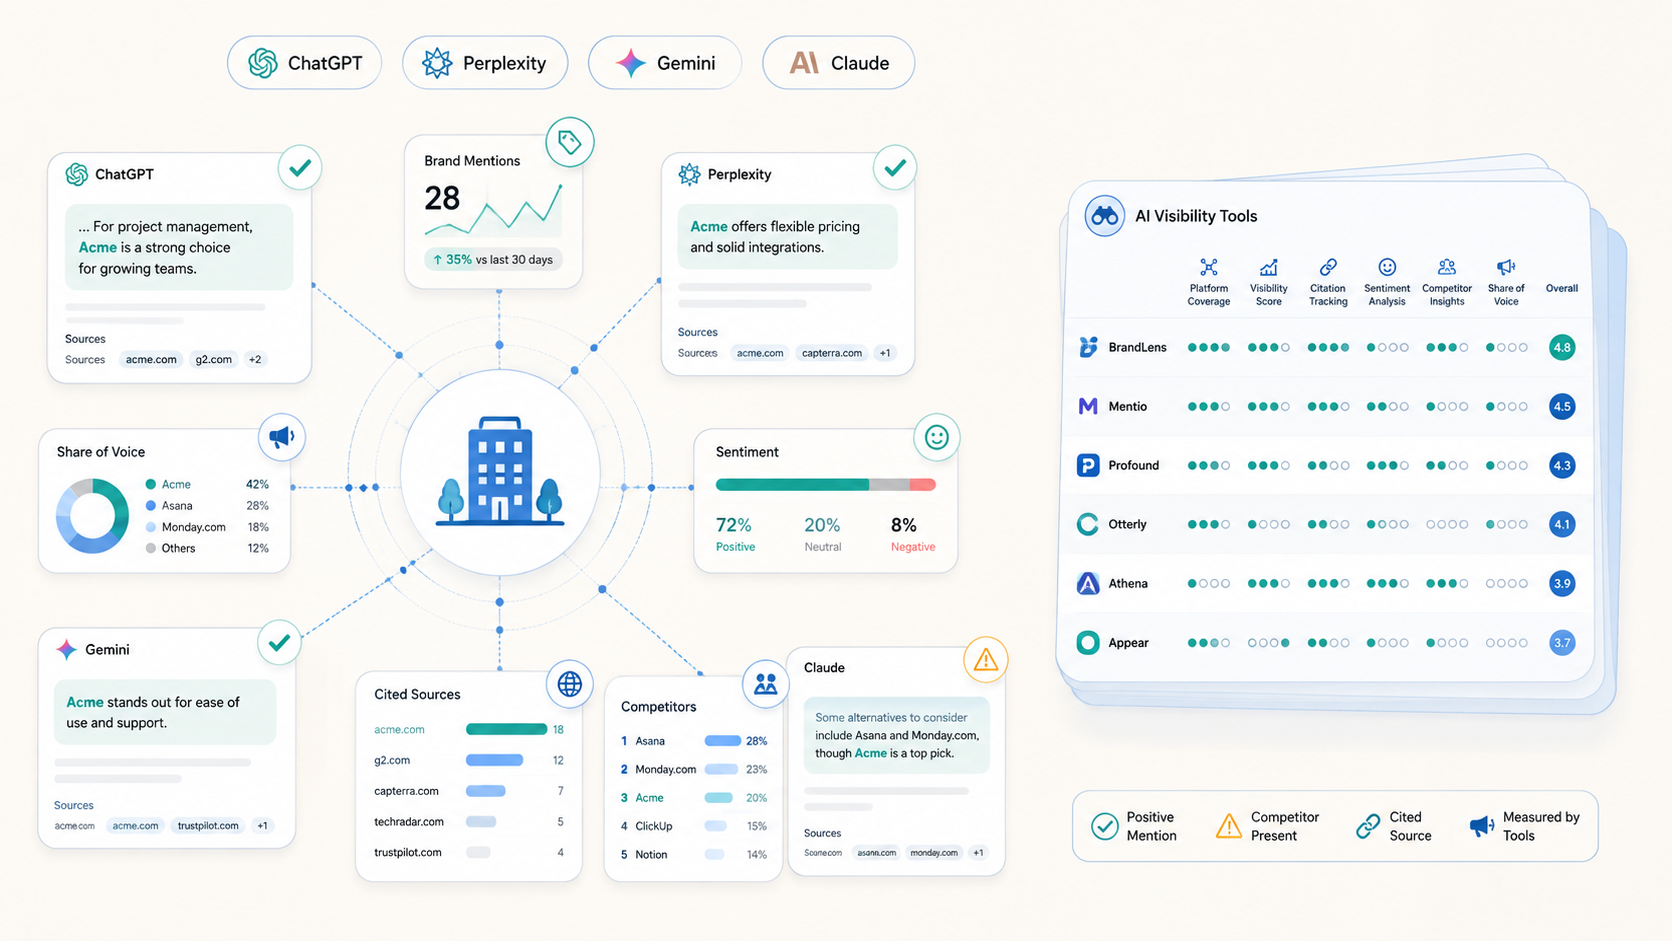This screenshot has height=941, width=1672.
Task: Click the BrandLens overall score 4.8 badge
Action: (1562, 347)
